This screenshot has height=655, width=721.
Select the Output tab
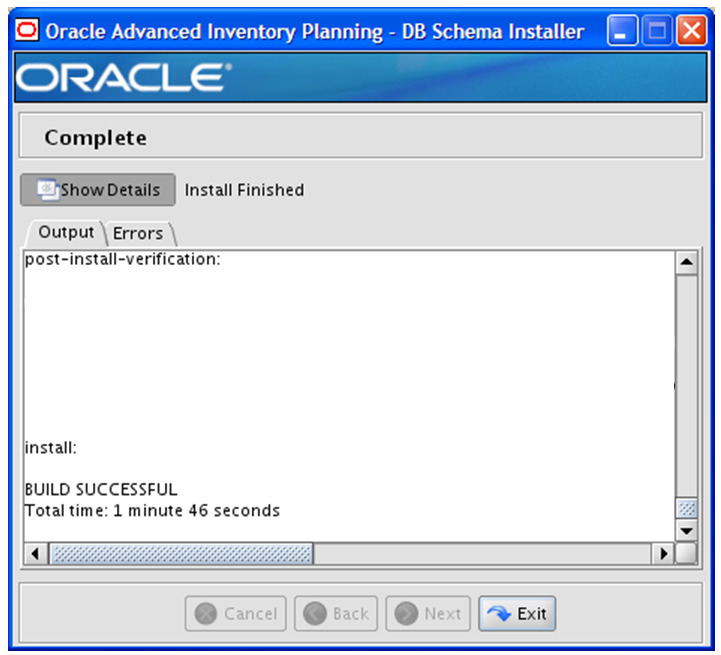pos(66,232)
